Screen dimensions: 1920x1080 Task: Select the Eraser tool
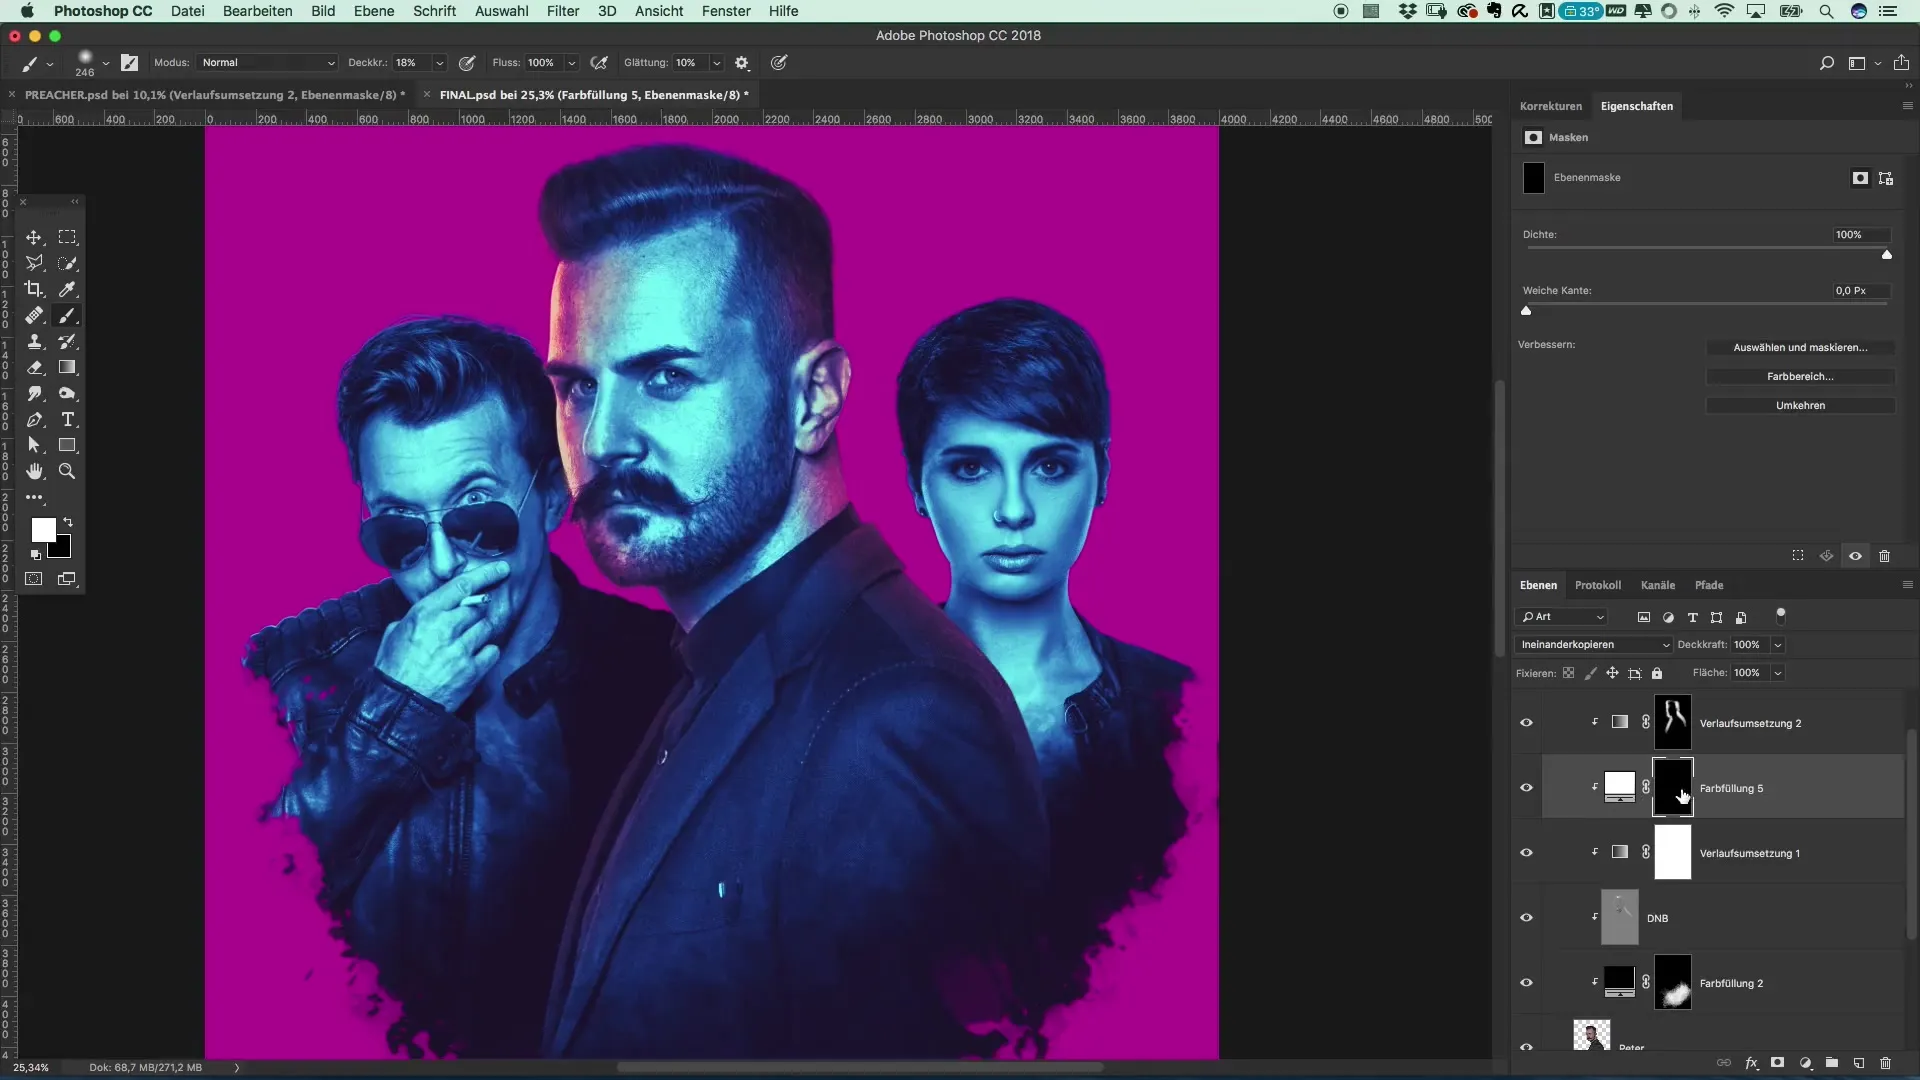(34, 367)
